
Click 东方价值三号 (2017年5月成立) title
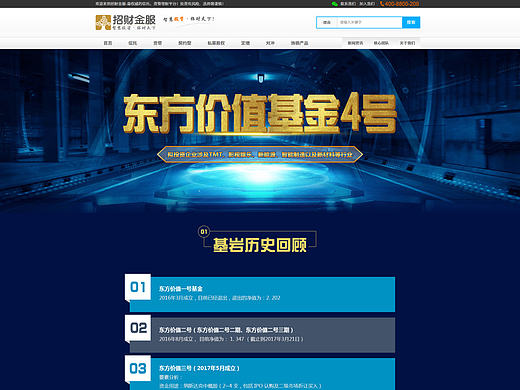[x=199, y=368]
